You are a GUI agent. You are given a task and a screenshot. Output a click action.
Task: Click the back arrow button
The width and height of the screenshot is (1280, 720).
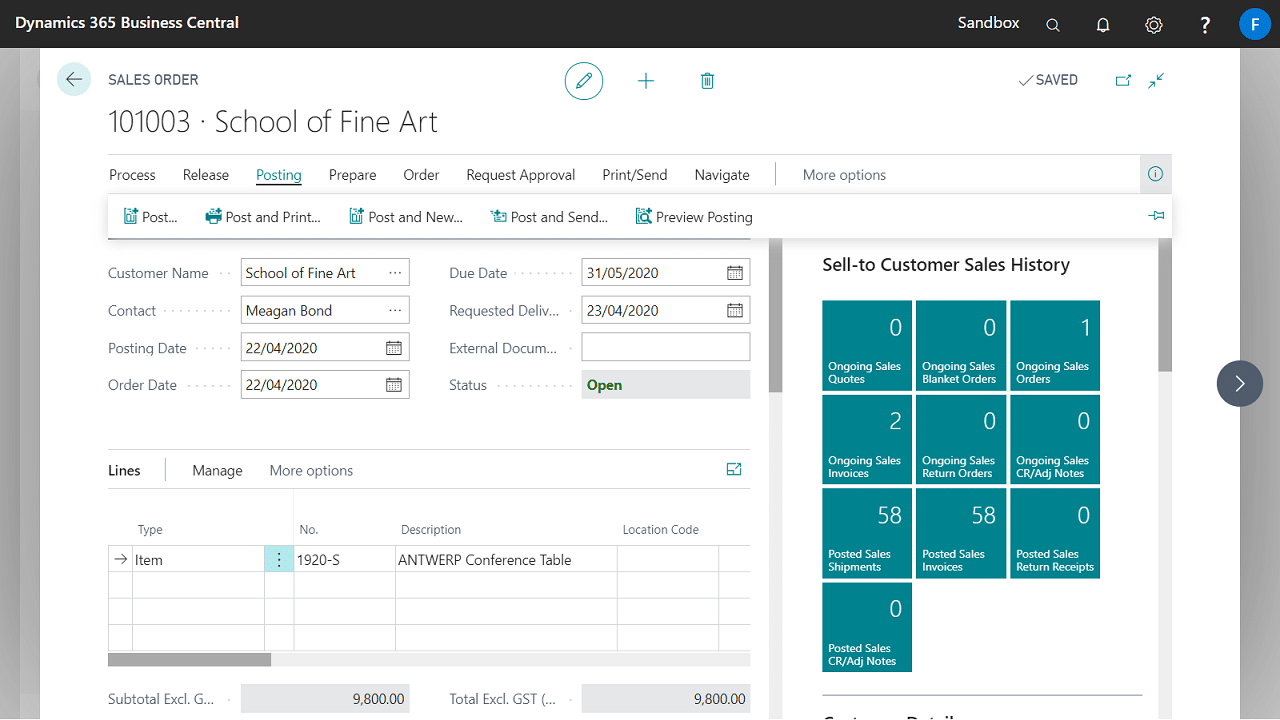[74, 80]
